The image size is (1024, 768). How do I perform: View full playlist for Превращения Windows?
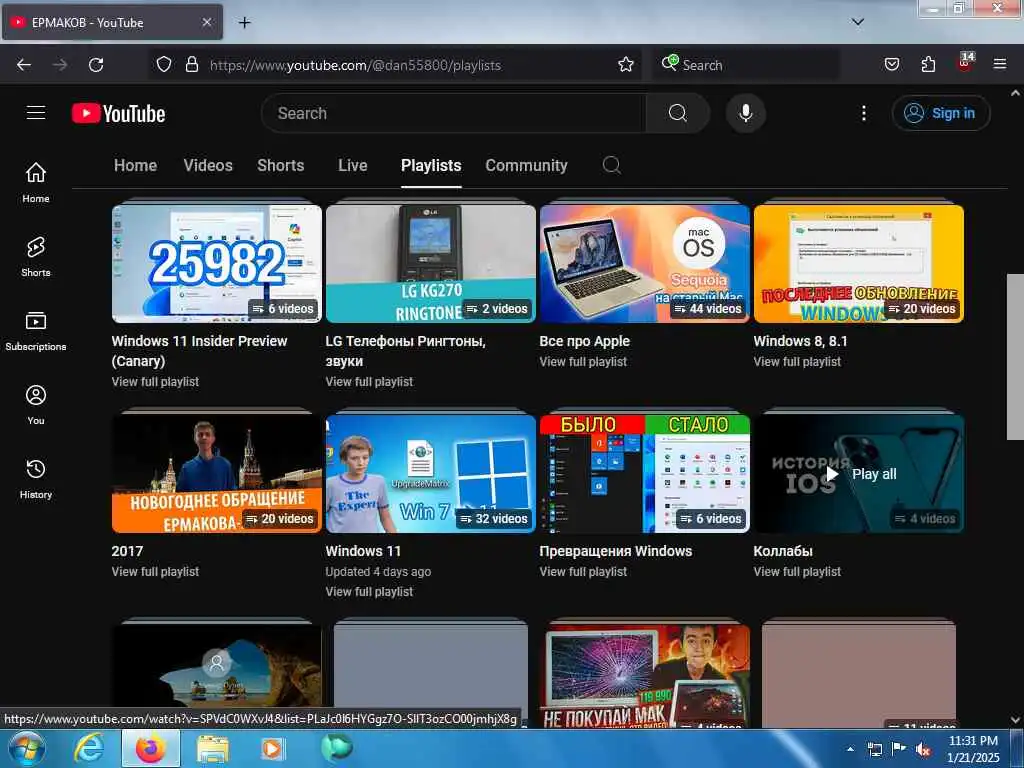tap(583, 571)
